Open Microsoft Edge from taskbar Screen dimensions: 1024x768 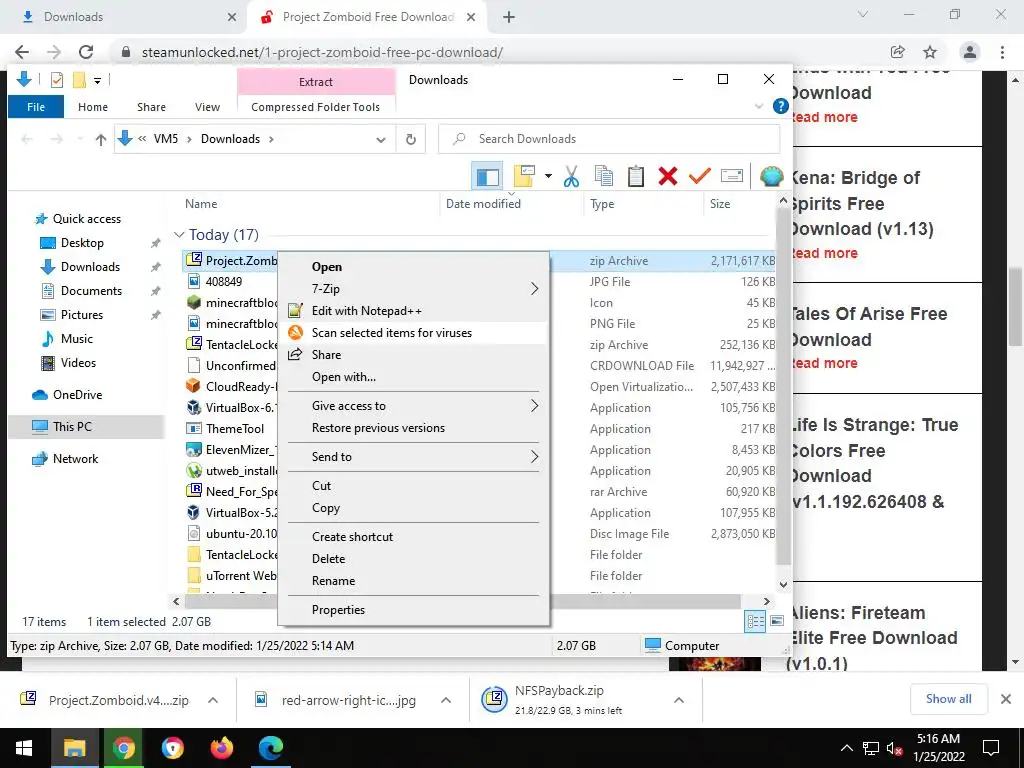(x=270, y=748)
